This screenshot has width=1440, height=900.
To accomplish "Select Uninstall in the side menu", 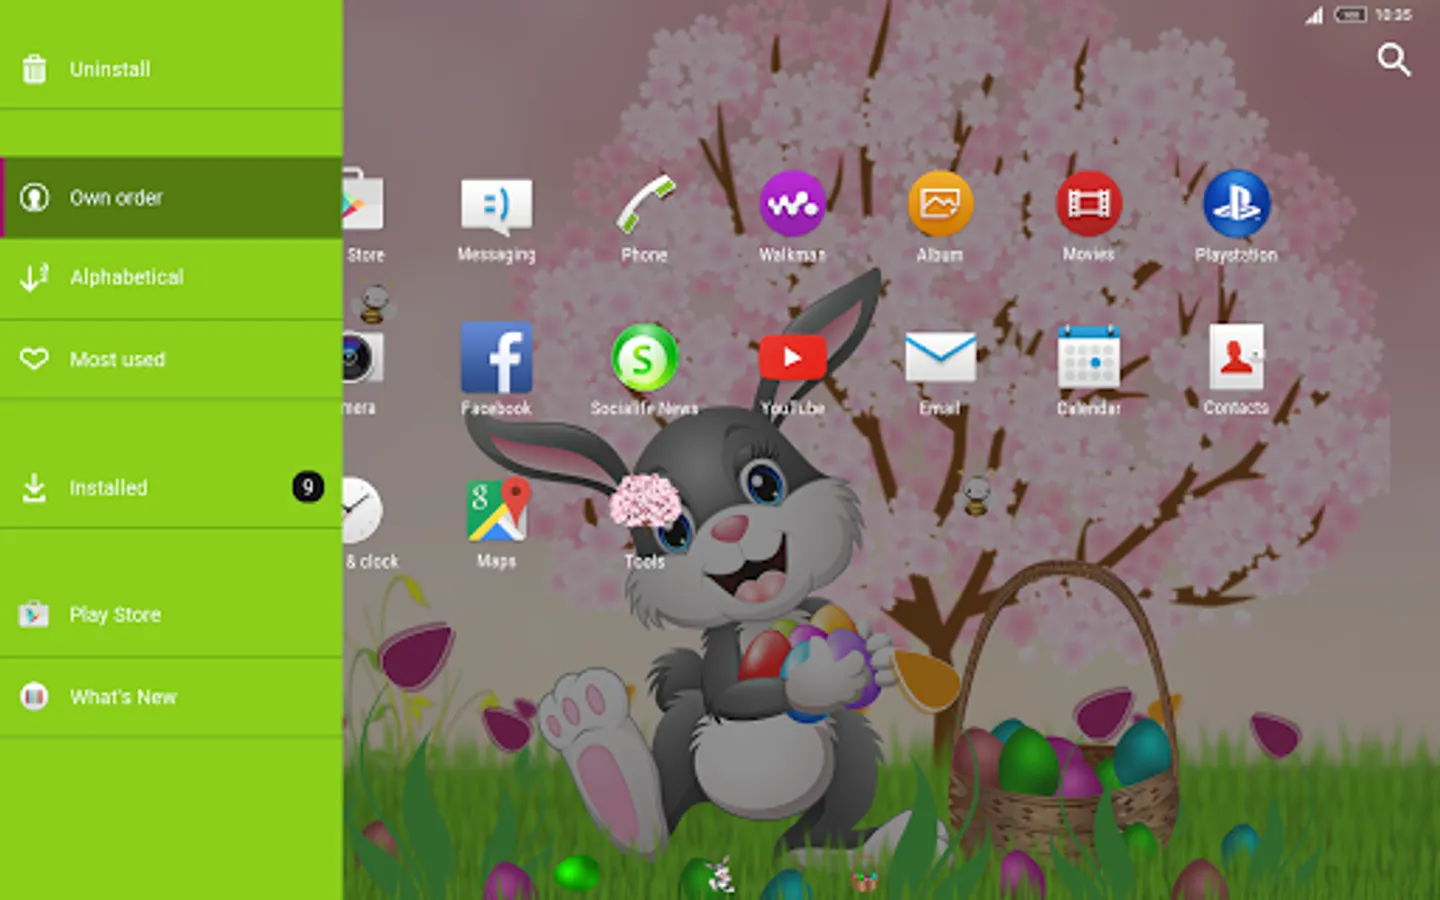I will [x=171, y=70].
